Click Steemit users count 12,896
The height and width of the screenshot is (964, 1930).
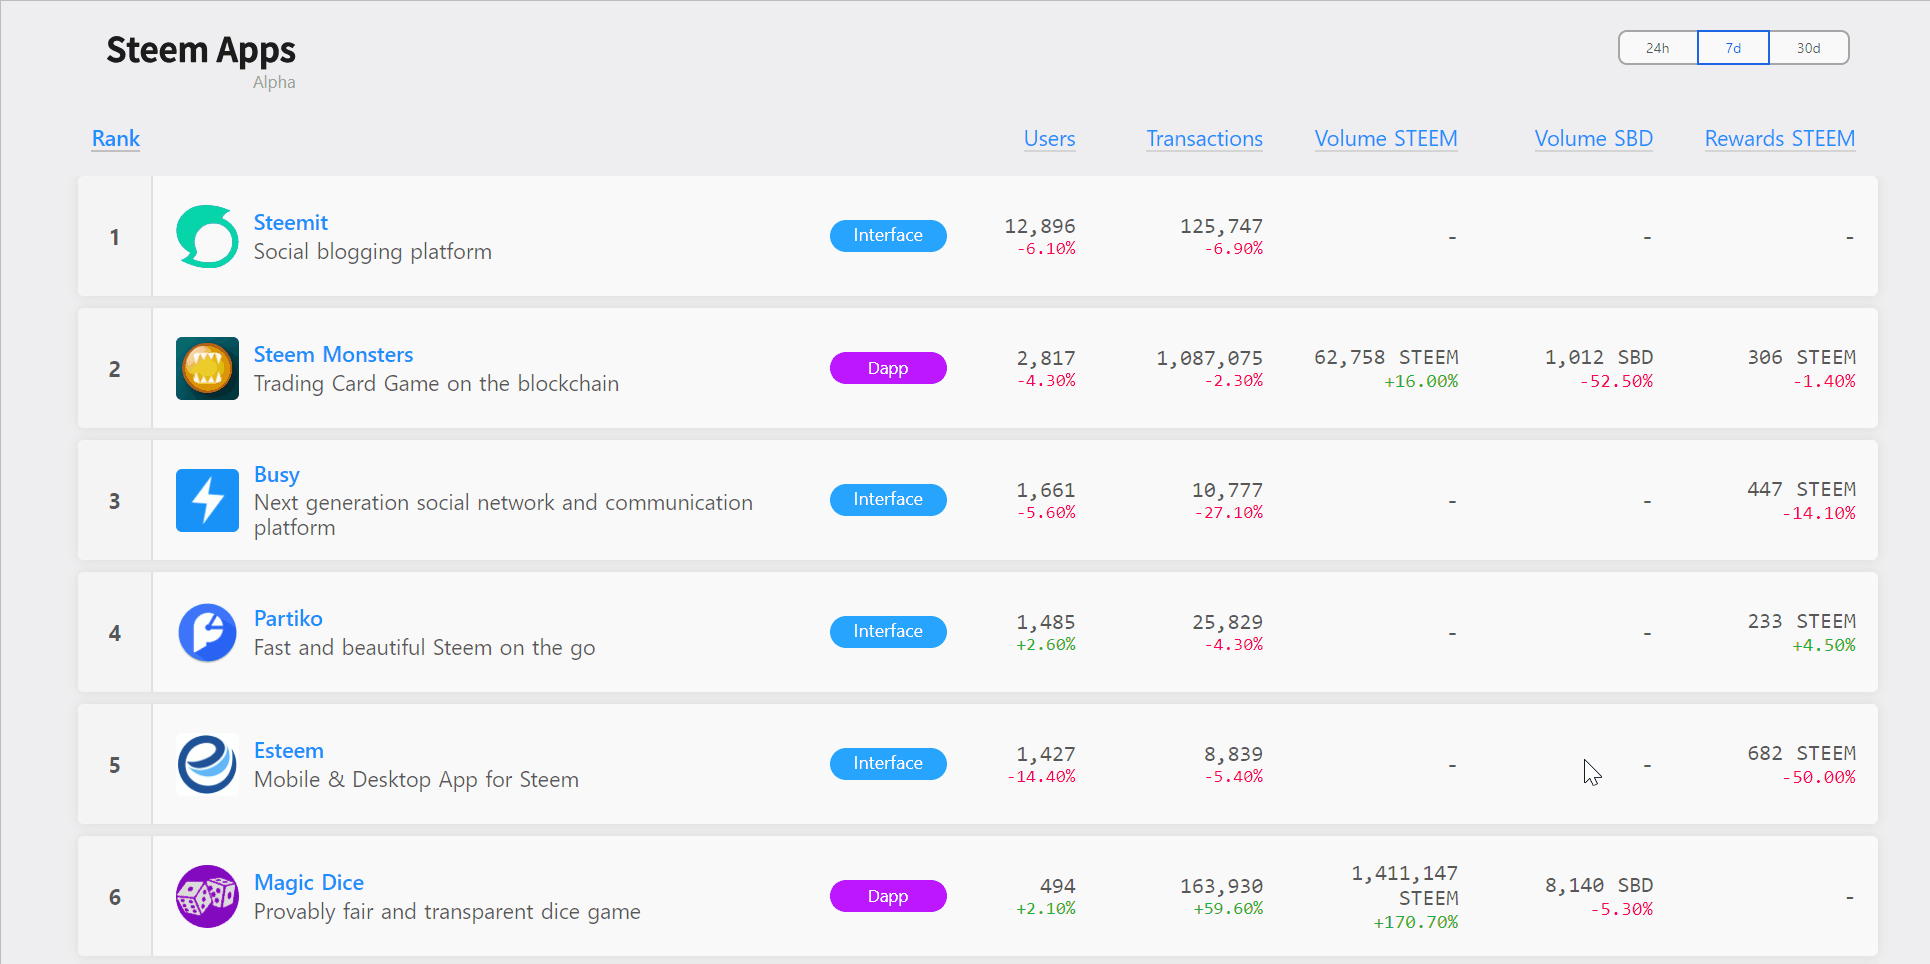tap(1040, 227)
